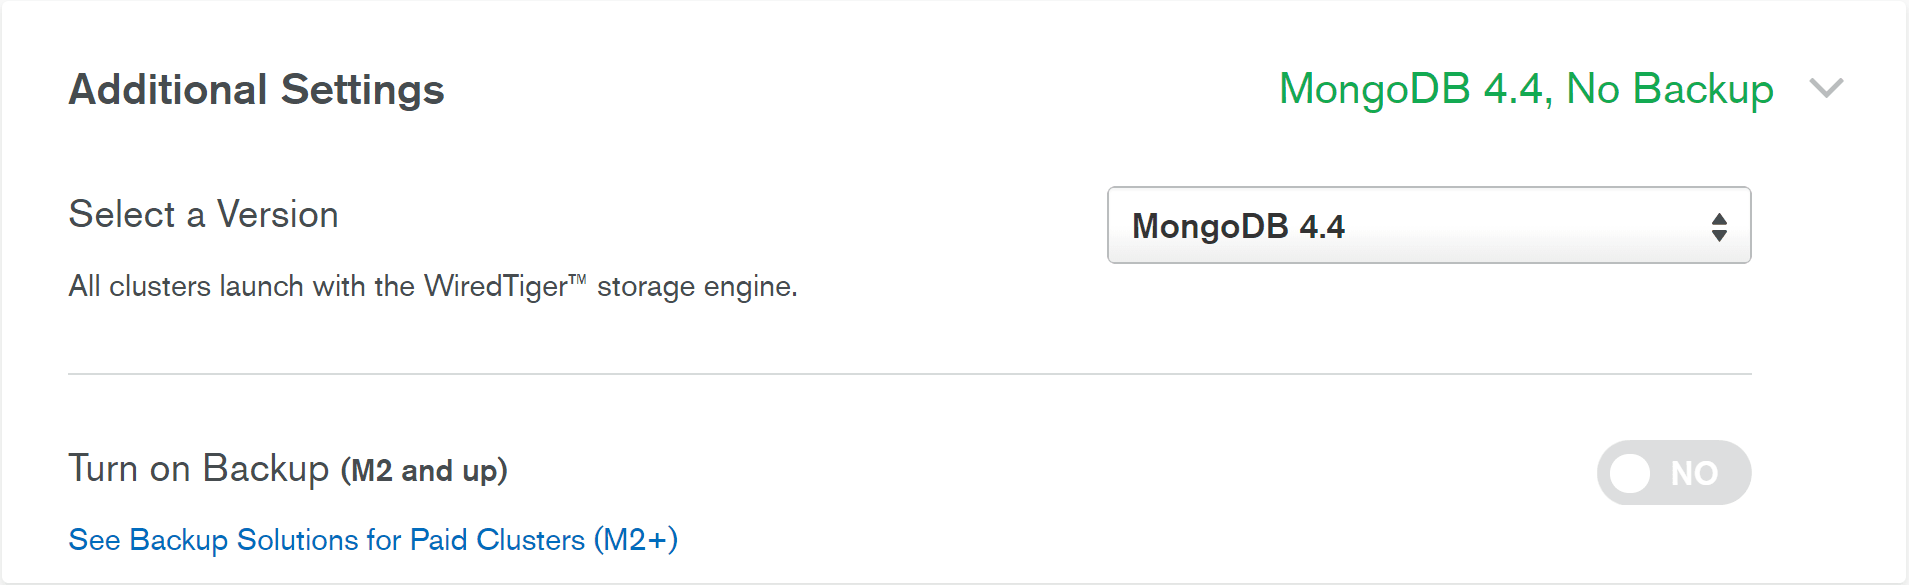Click the gray chevron beside No Backup

1826,89
